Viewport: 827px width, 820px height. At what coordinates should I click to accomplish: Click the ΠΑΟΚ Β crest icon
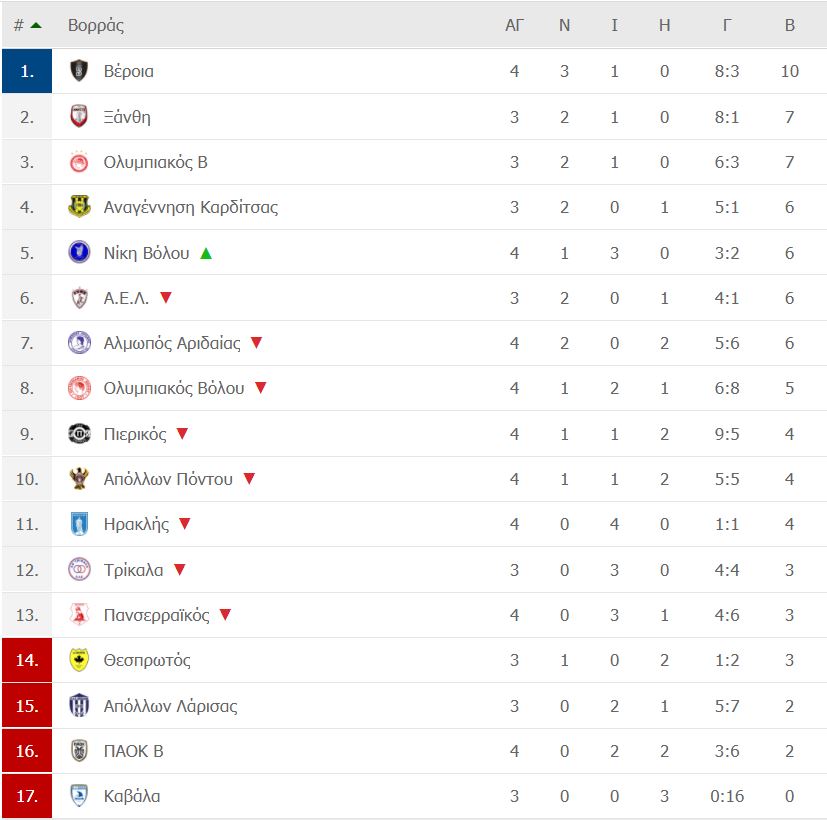(x=79, y=750)
